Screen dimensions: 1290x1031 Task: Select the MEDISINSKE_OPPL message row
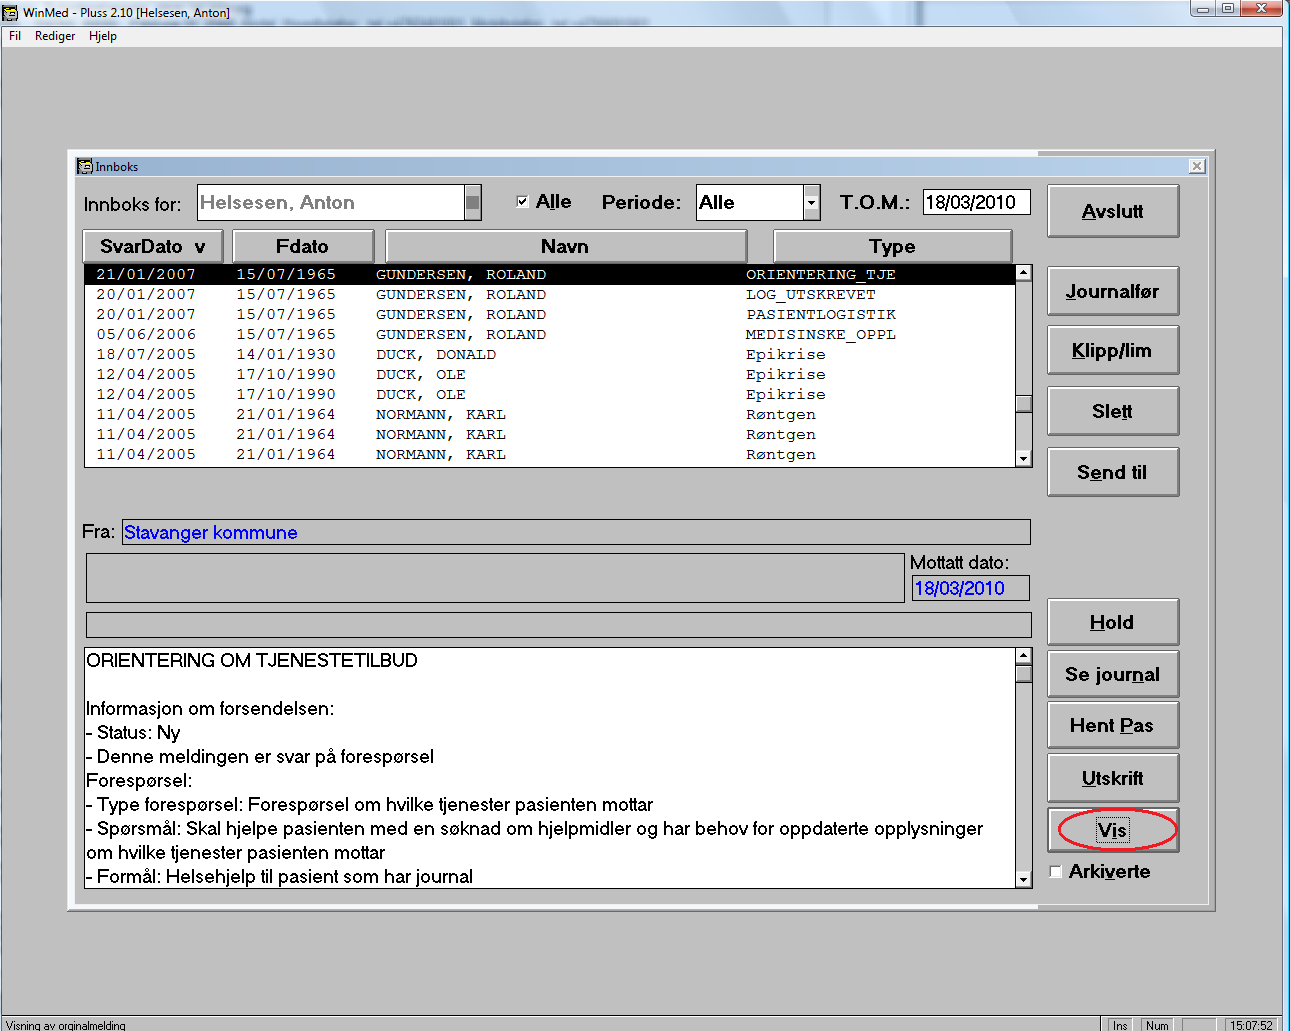(550, 334)
